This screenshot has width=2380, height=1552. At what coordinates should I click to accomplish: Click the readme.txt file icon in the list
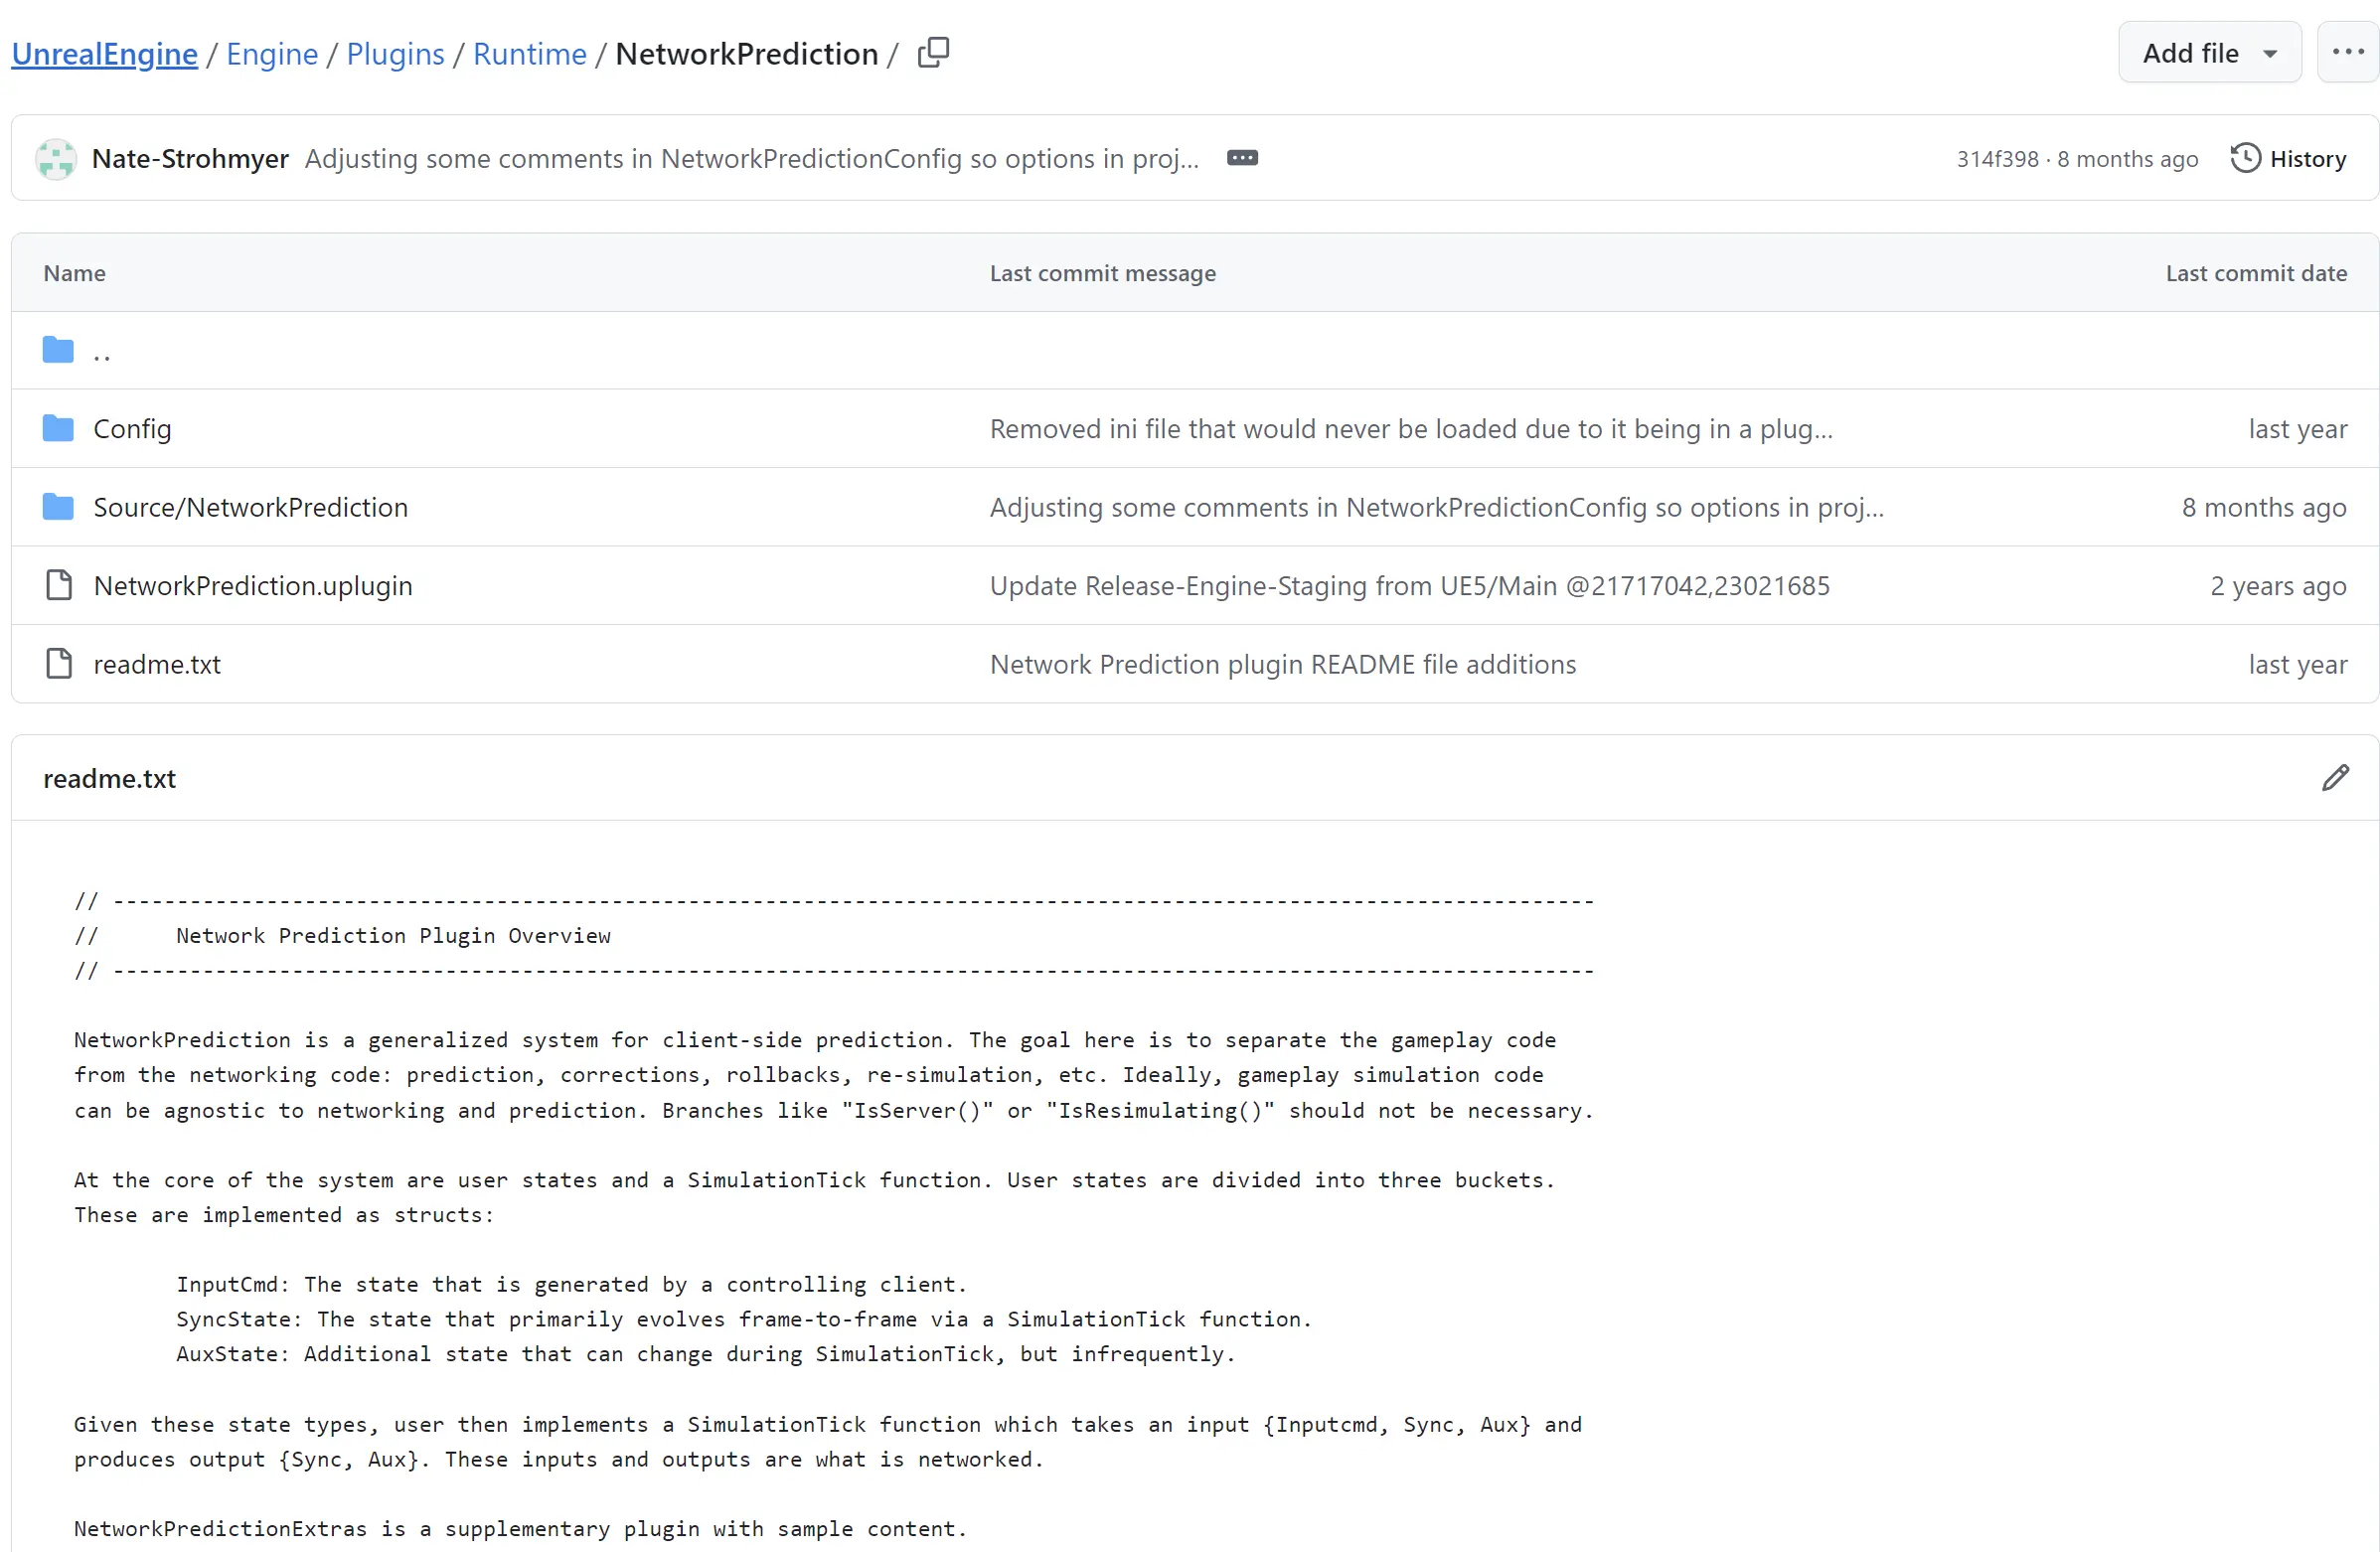[59, 664]
